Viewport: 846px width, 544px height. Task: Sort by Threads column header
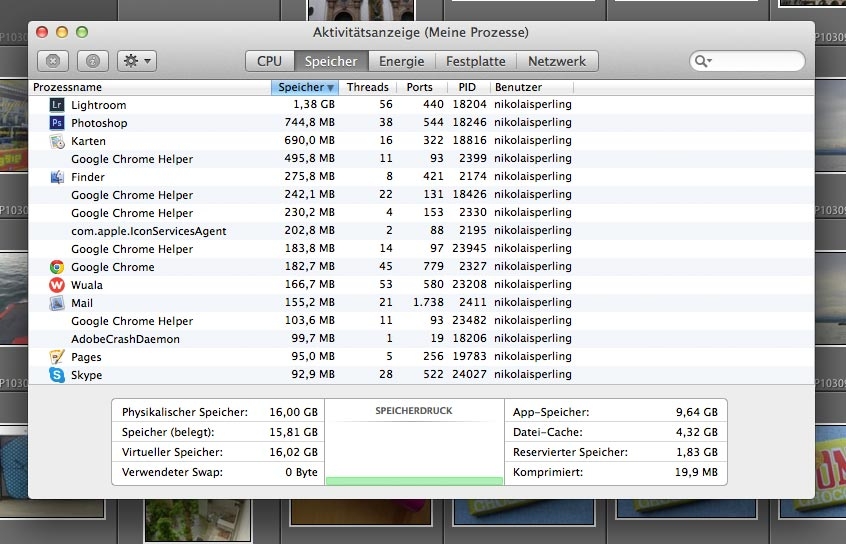(x=367, y=87)
